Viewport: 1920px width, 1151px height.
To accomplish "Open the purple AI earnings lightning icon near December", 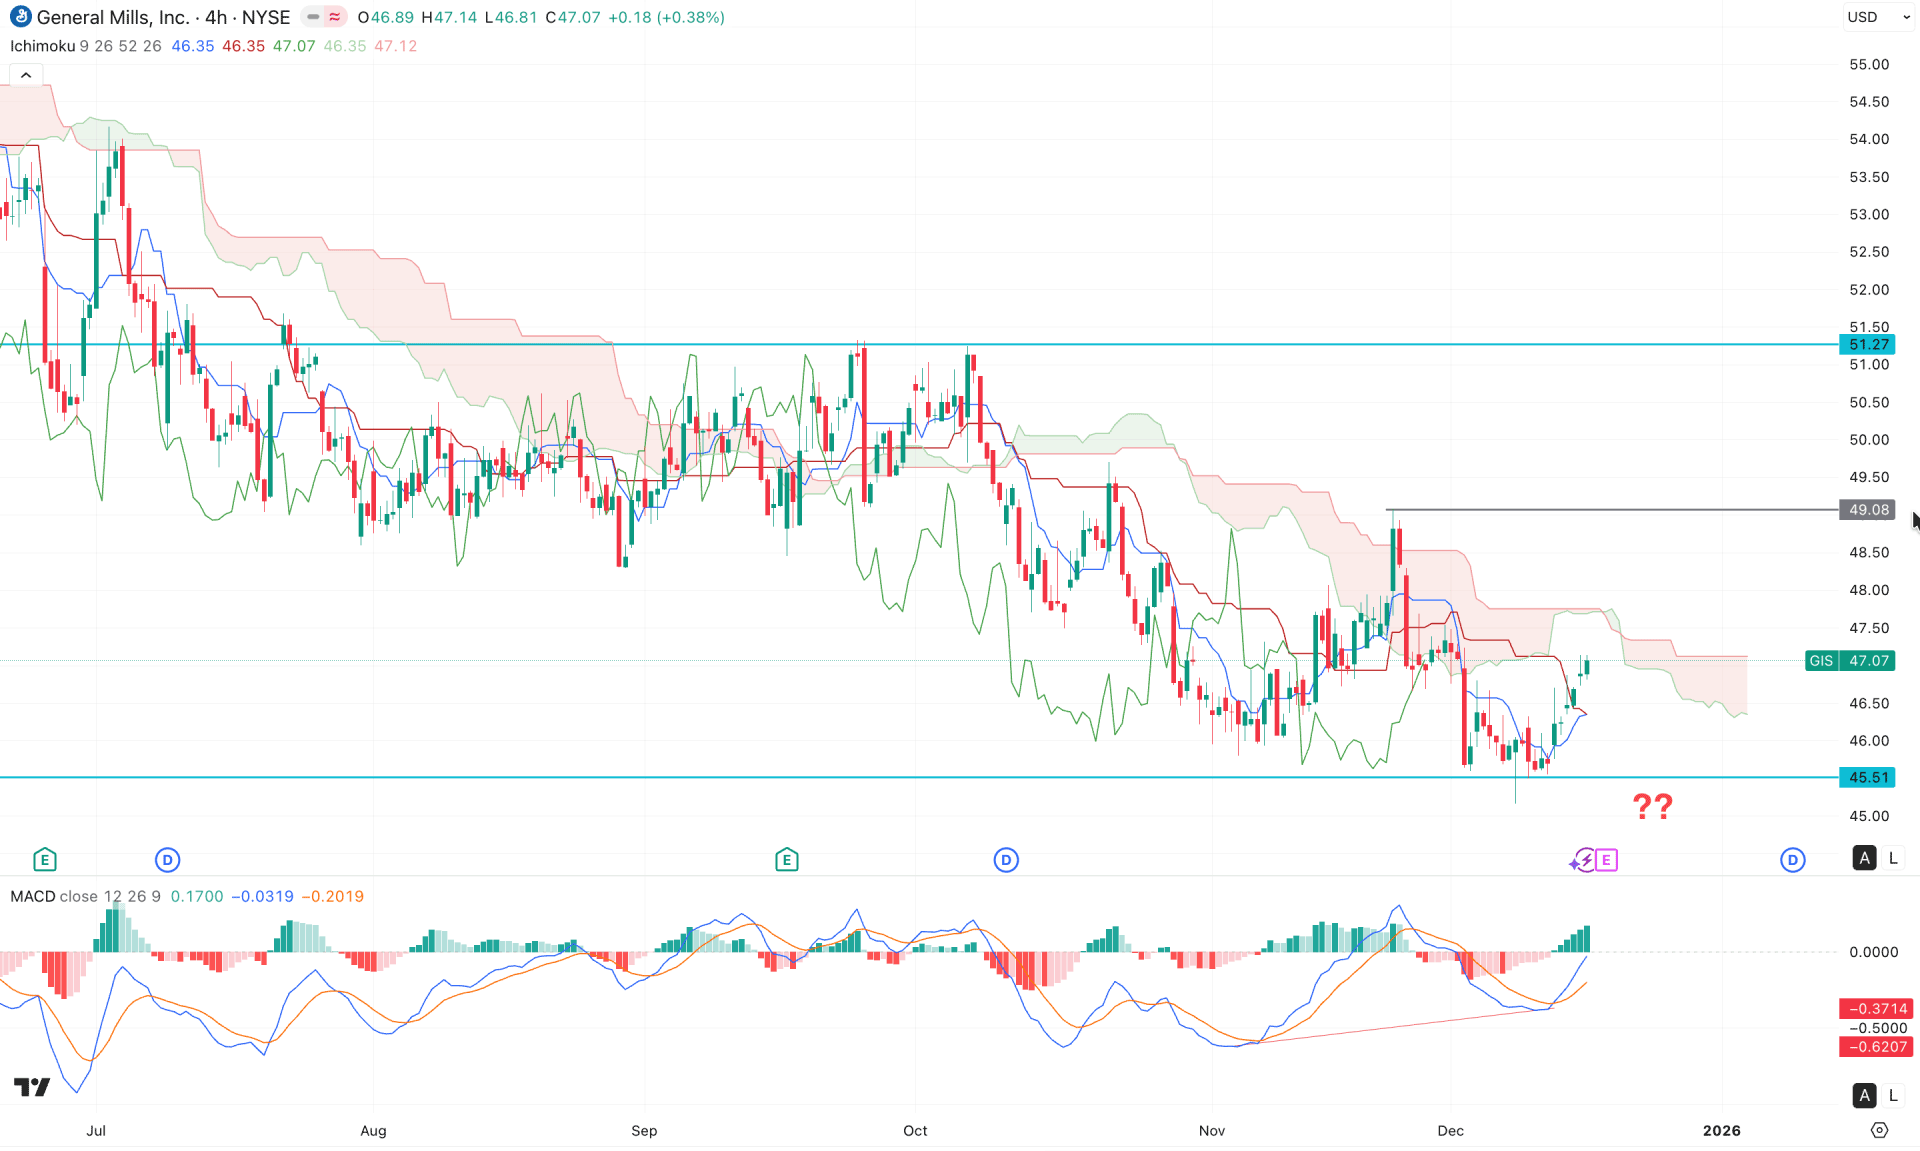I will (x=1585, y=860).
